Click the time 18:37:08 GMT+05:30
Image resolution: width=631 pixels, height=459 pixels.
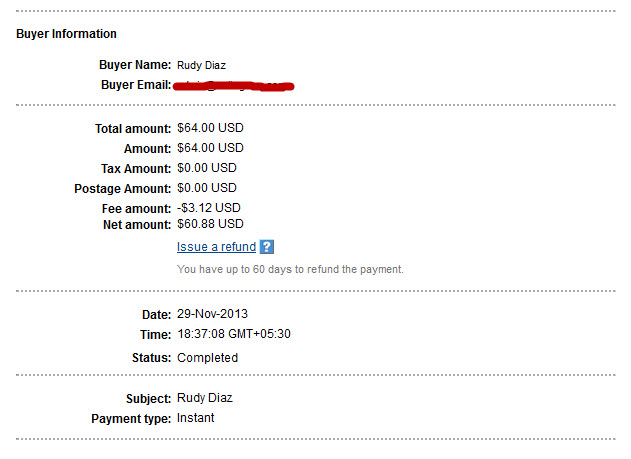[x=234, y=334]
